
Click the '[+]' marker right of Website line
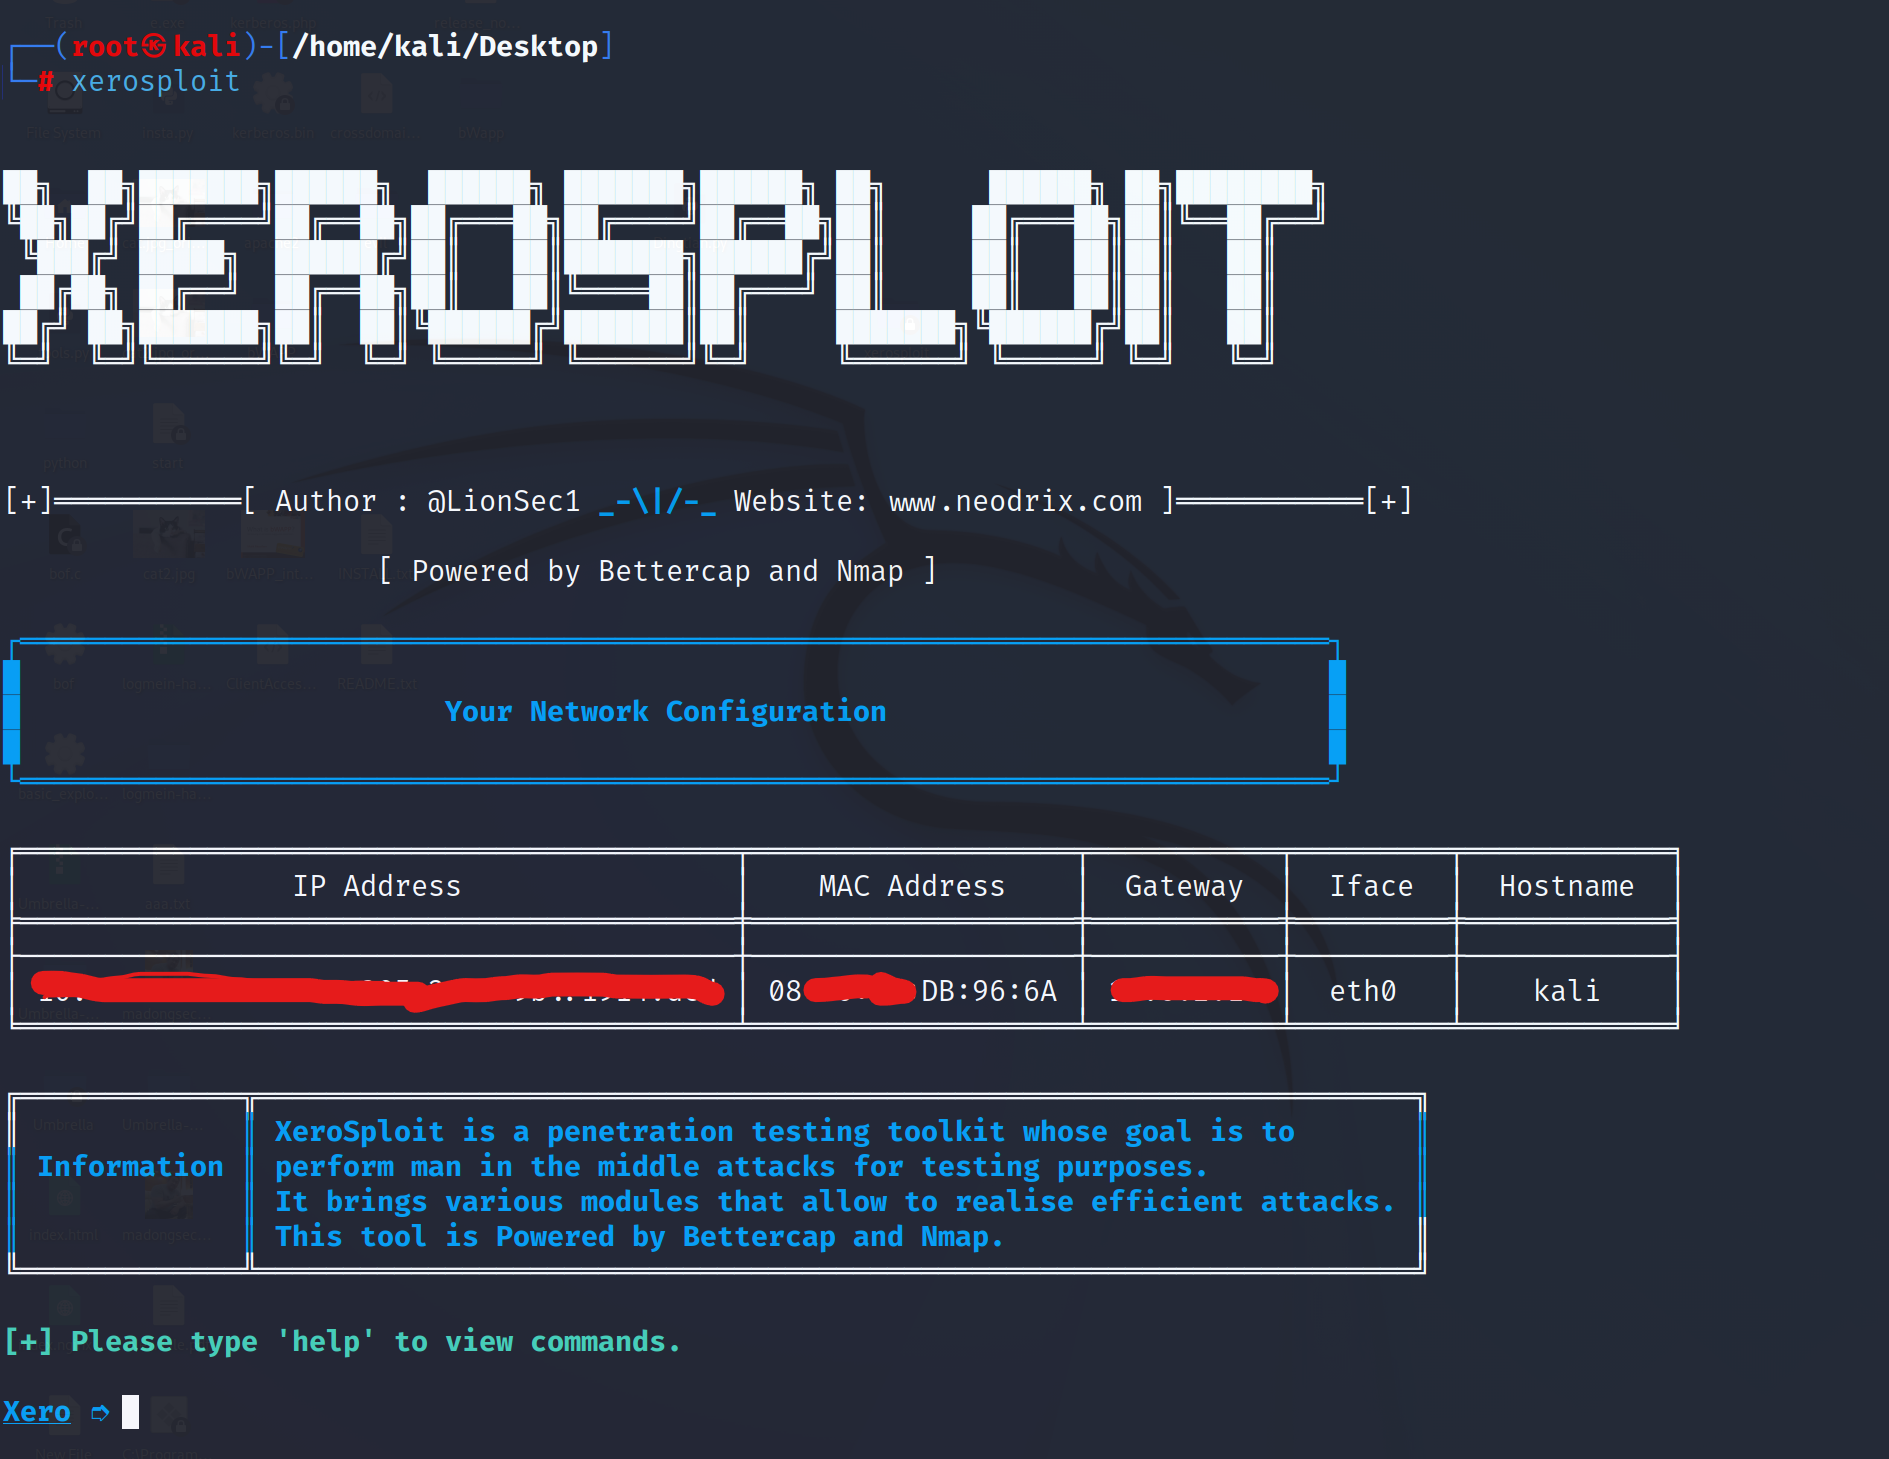[1389, 501]
